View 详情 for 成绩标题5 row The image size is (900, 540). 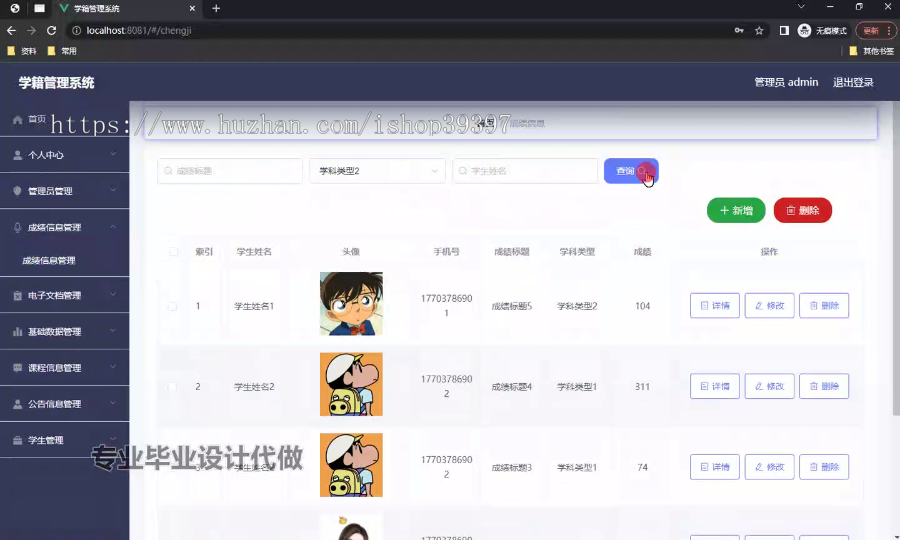click(715, 306)
